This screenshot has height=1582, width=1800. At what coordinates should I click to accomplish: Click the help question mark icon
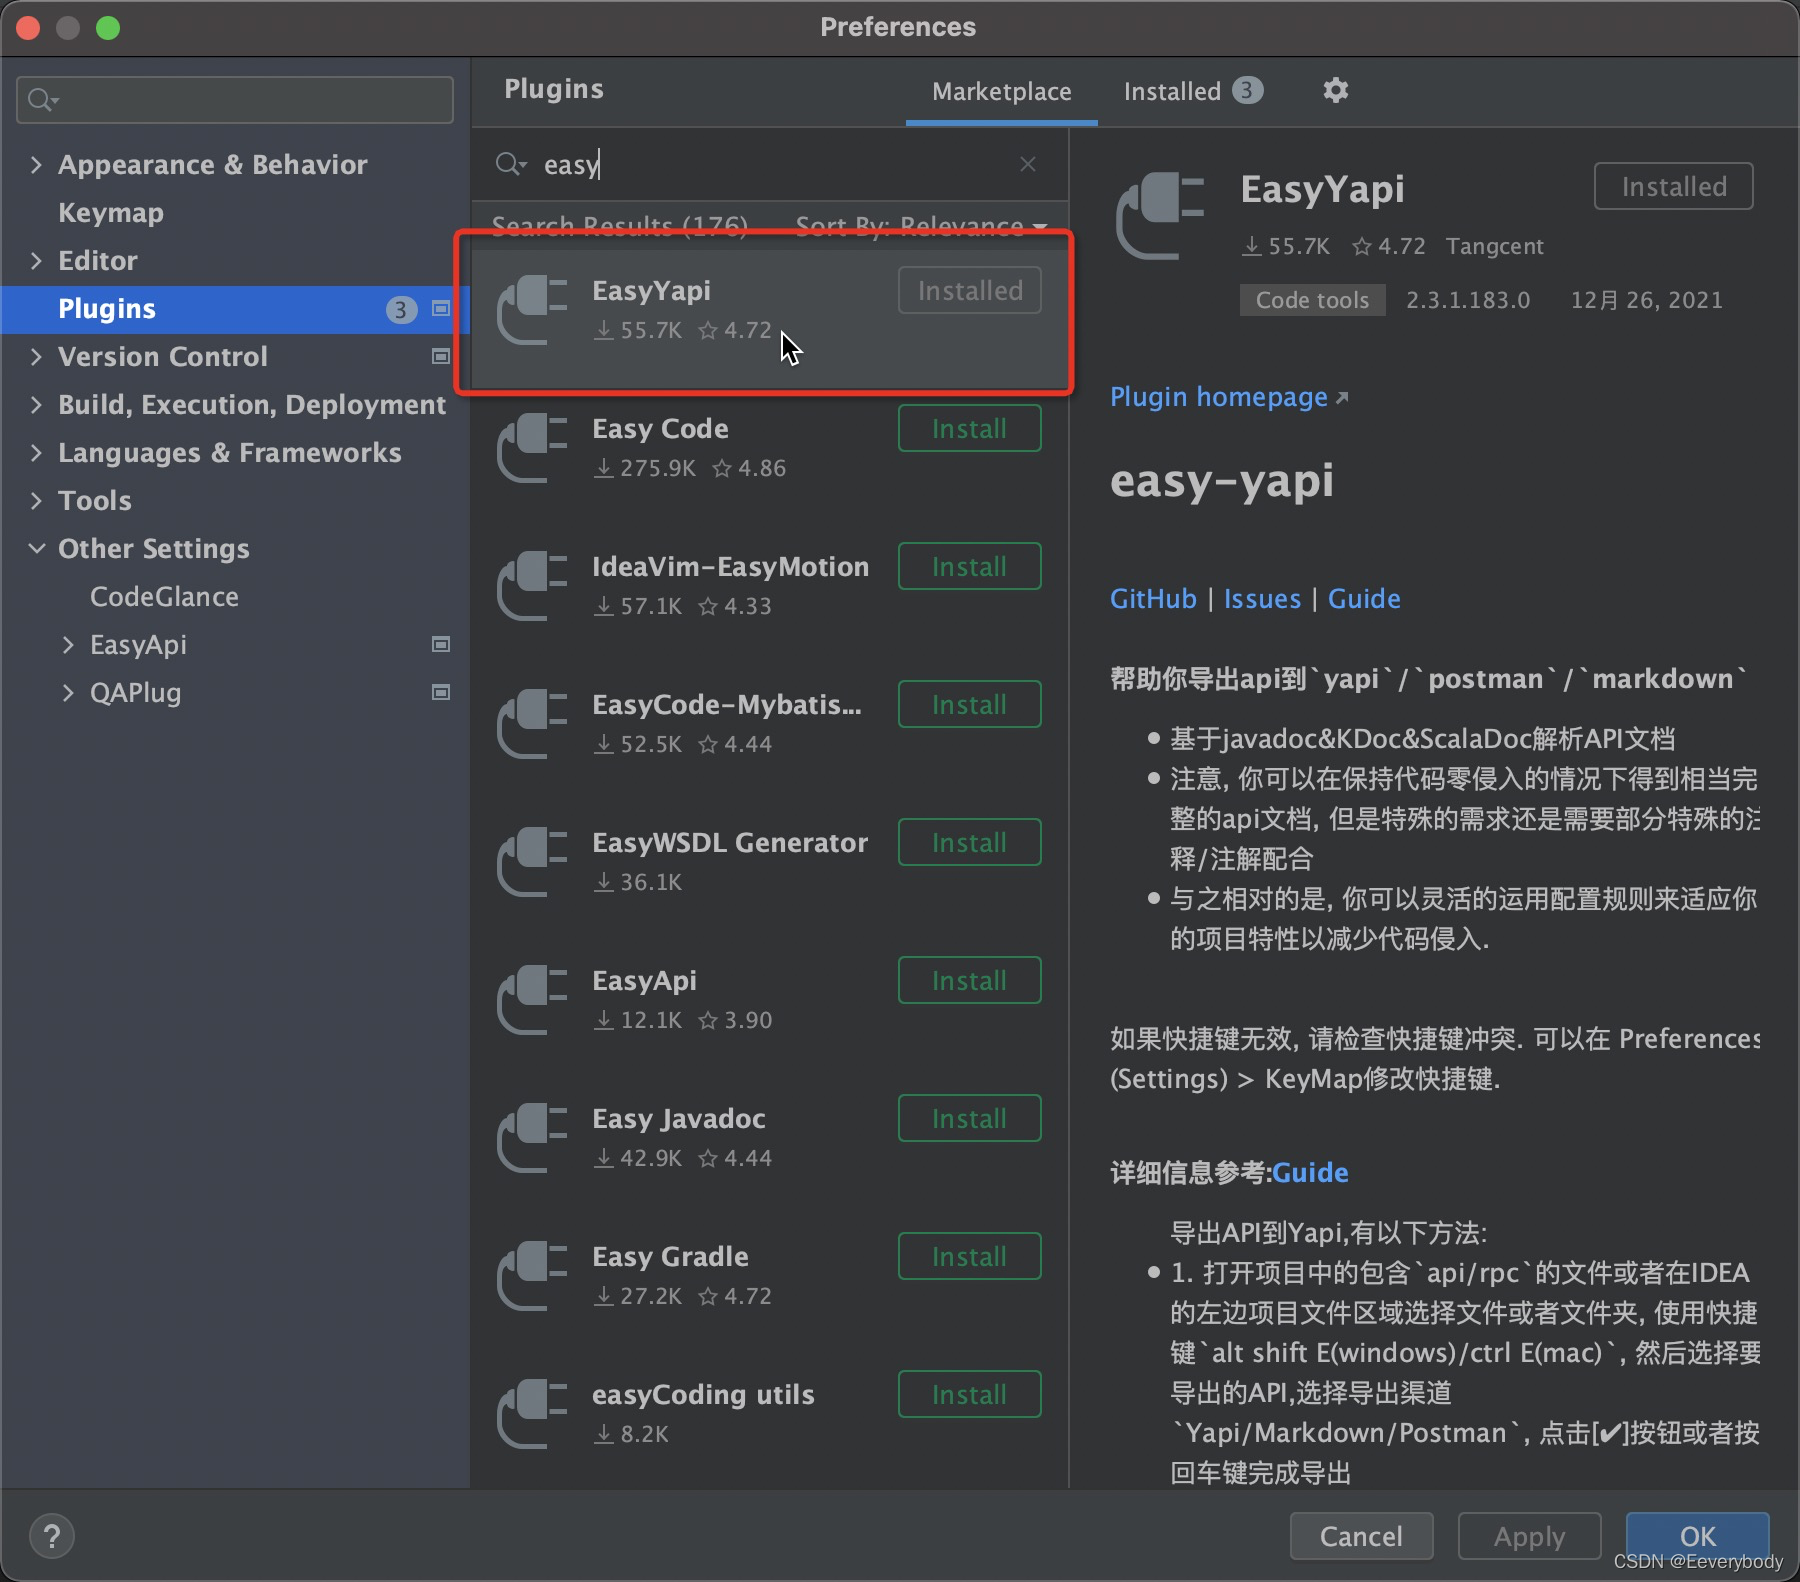[52, 1535]
